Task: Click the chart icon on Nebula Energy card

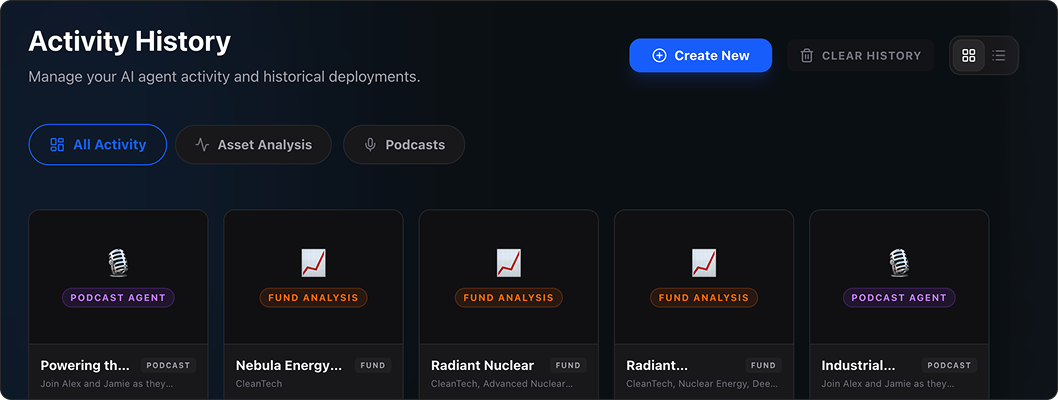Action: [313, 262]
